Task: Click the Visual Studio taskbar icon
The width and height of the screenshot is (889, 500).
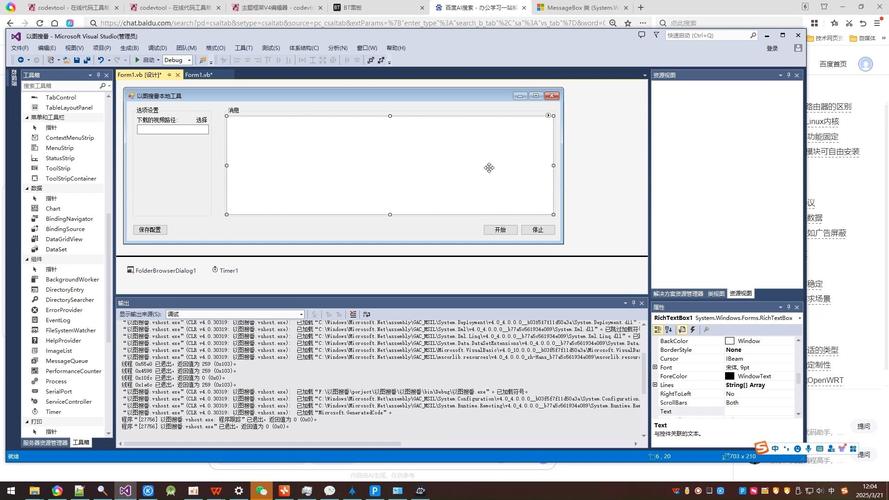Action: click(x=125, y=491)
